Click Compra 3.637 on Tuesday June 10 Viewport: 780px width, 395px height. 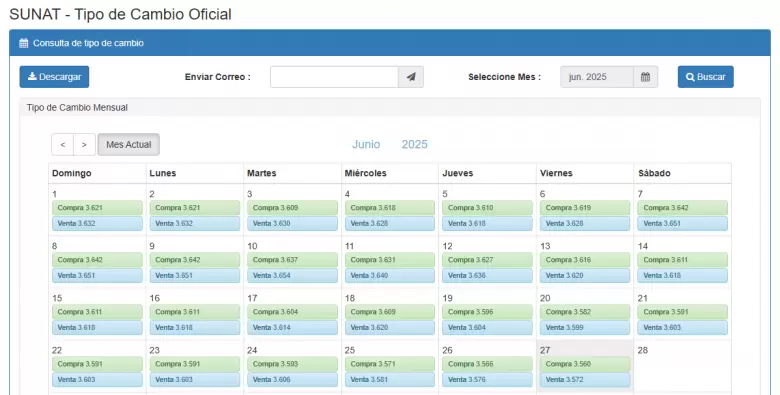coord(292,260)
